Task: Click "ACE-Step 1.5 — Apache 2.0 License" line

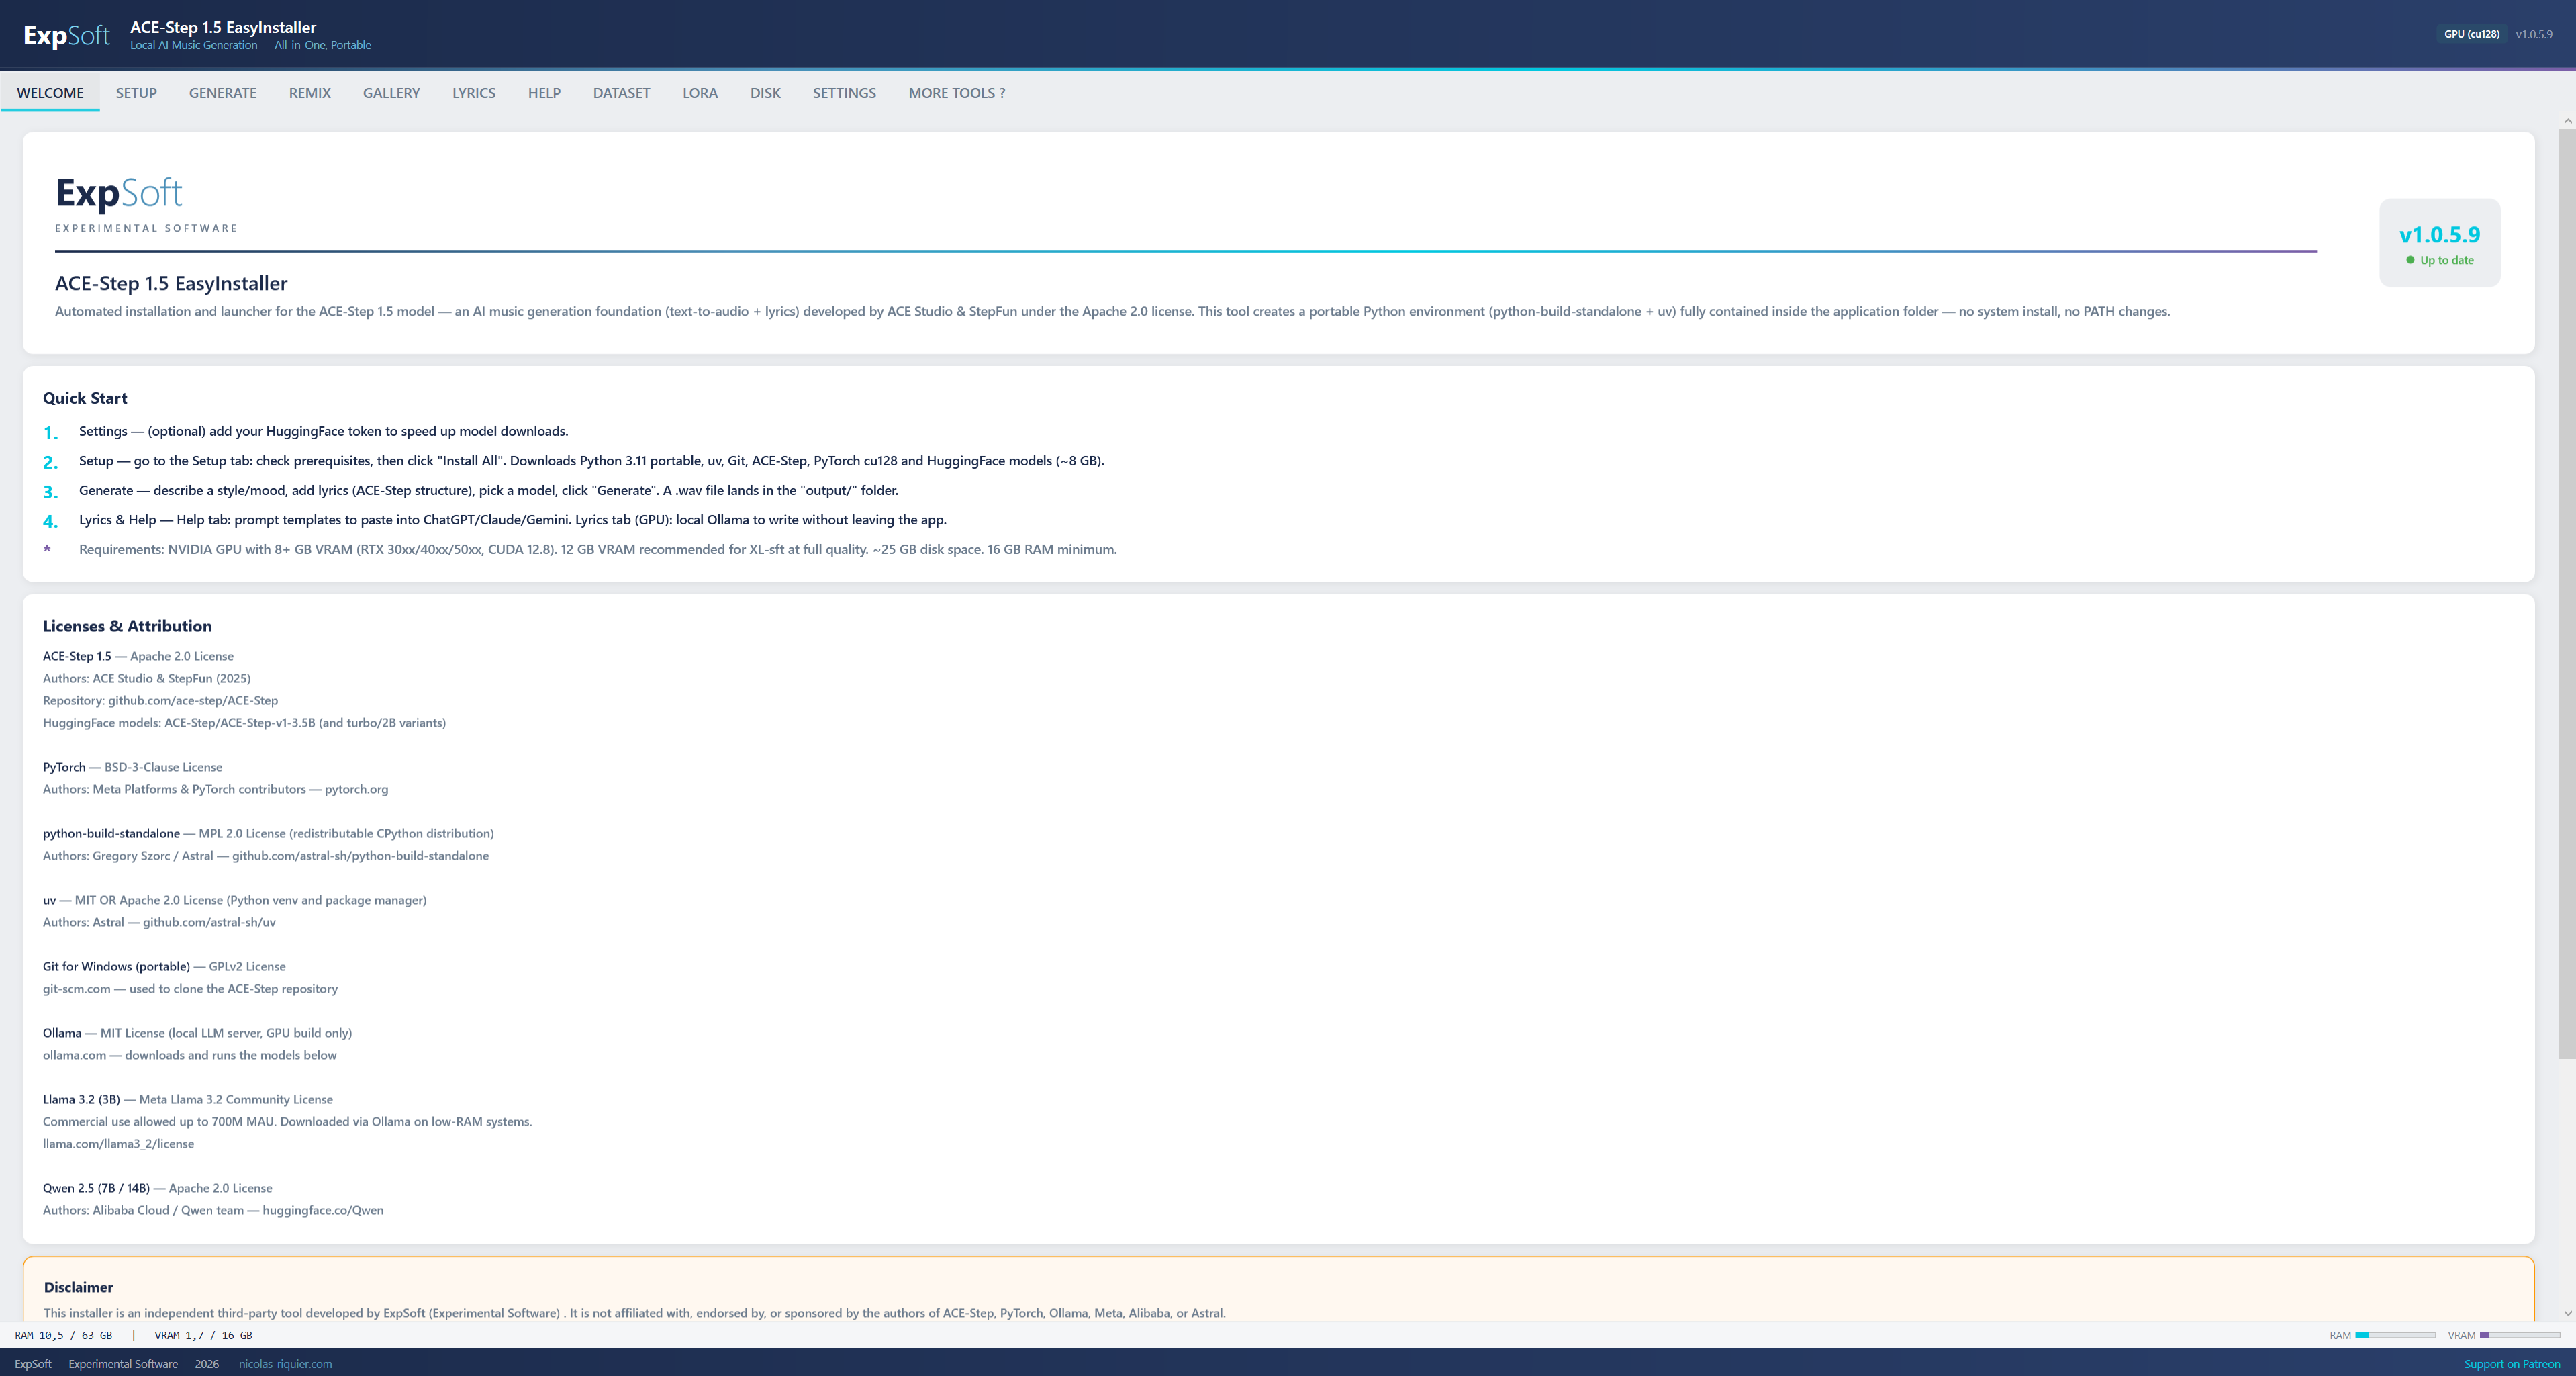Action: pos(138,656)
